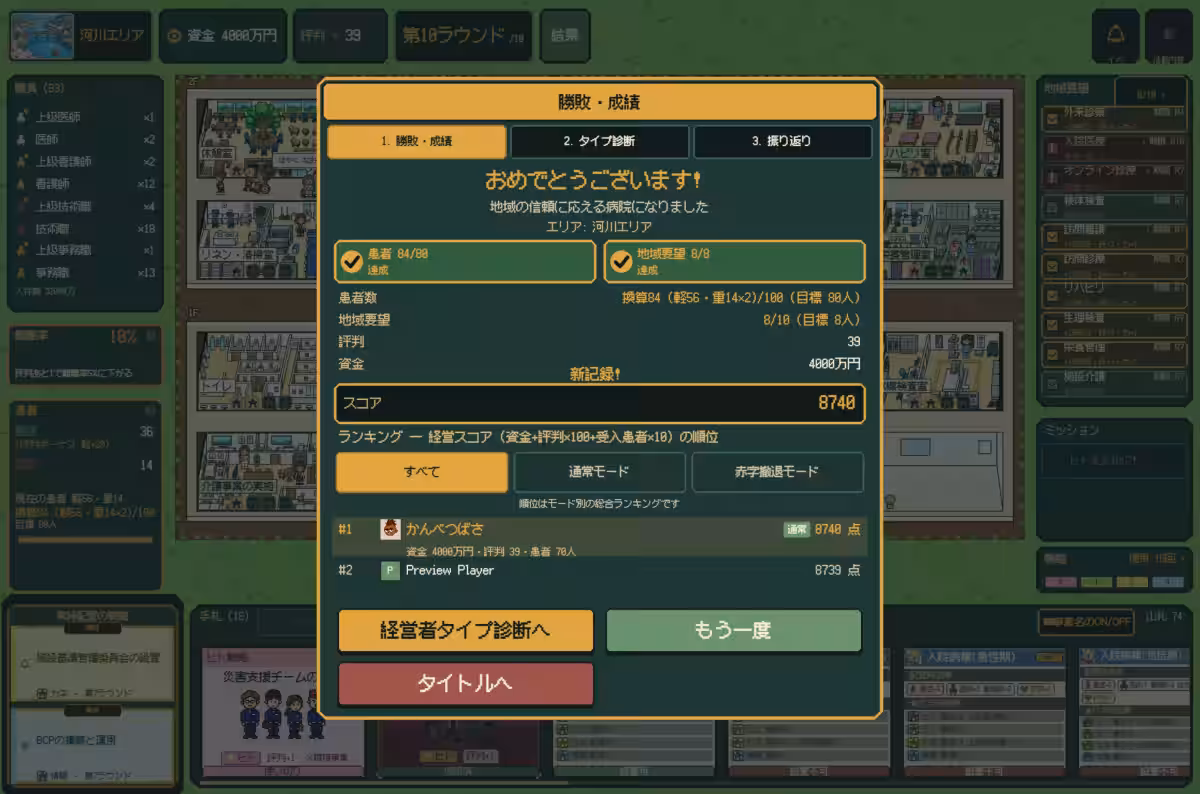The height and width of the screenshot is (794, 1200).
Task: Filter ranking by すべて
Action: 421,472
